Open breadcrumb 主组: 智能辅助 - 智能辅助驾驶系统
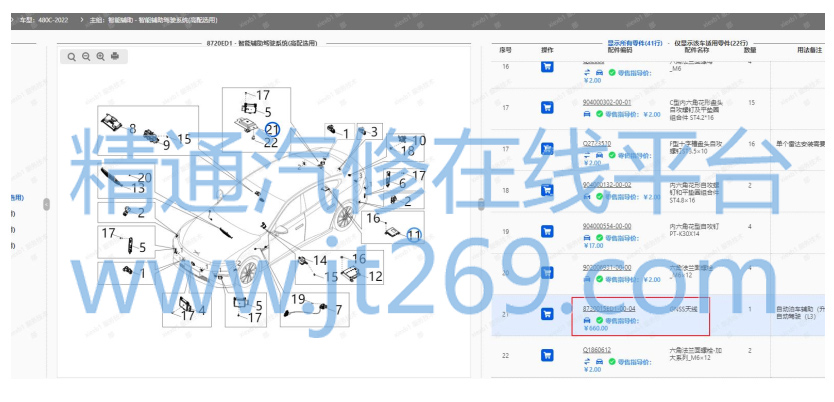The image size is (834, 402). point(154,20)
